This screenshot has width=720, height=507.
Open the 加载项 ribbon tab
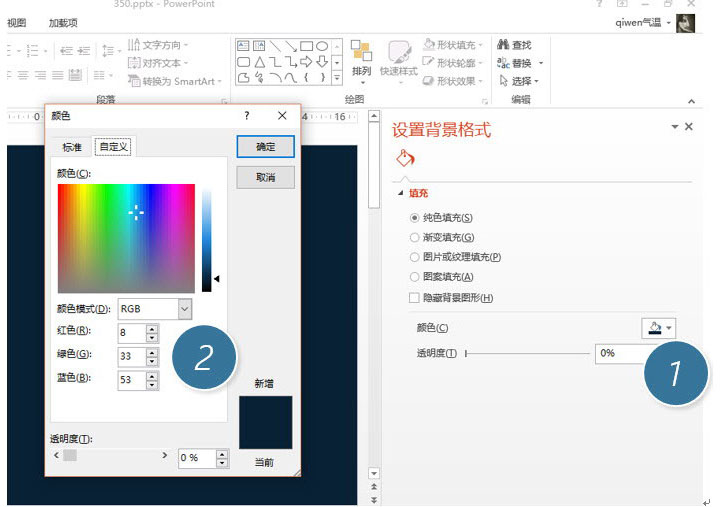(63, 22)
